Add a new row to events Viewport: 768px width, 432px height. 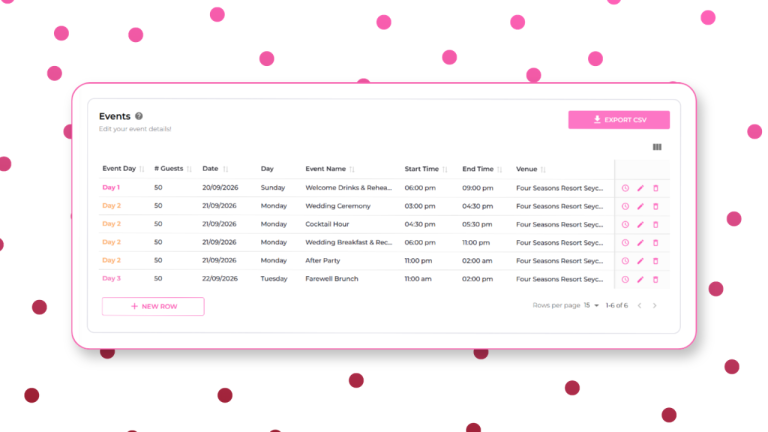click(x=153, y=306)
